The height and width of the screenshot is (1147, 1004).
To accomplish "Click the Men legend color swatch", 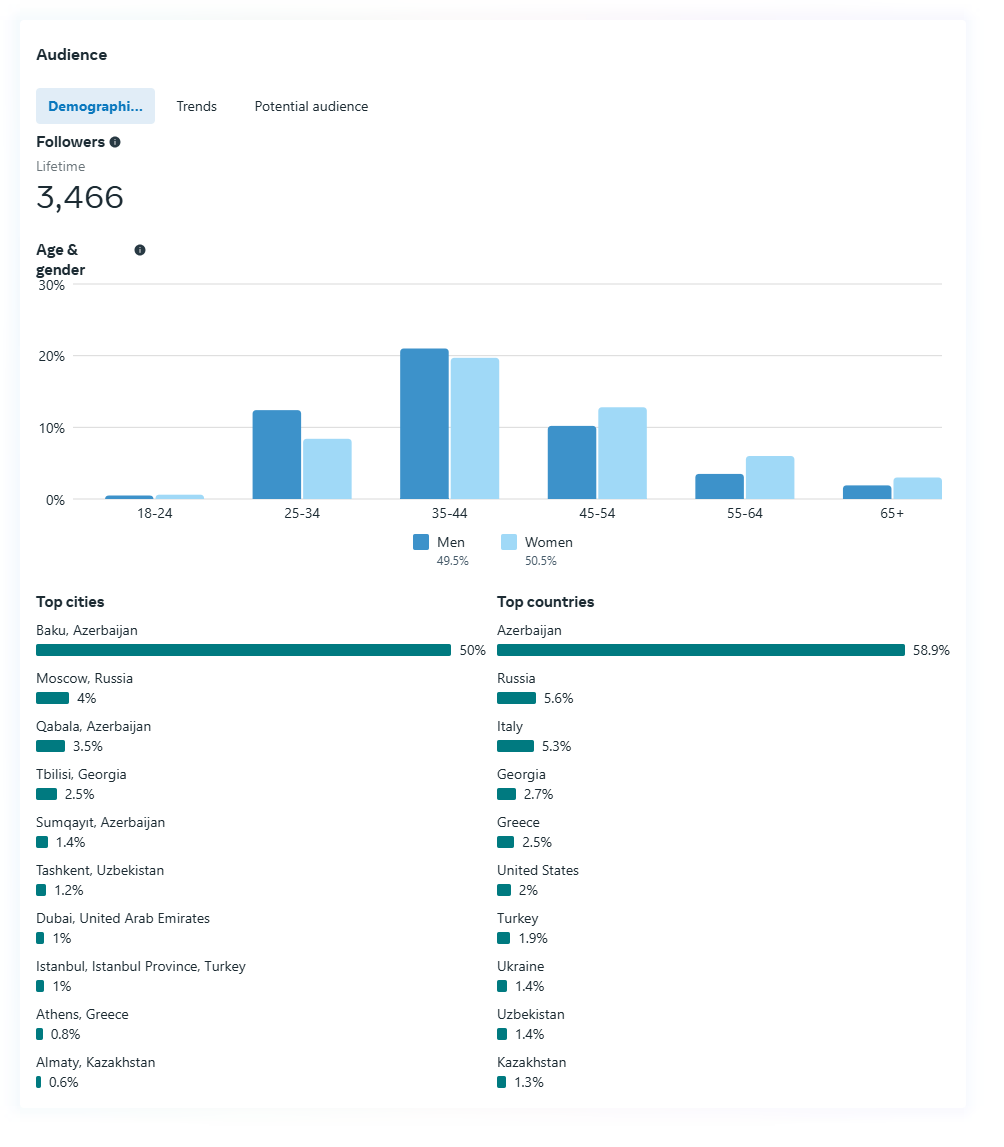I will click(421, 542).
